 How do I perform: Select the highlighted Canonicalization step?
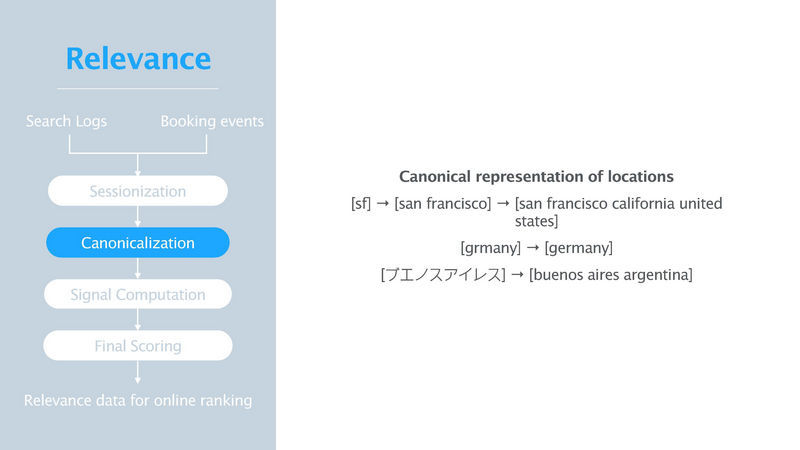pyautogui.click(x=138, y=243)
